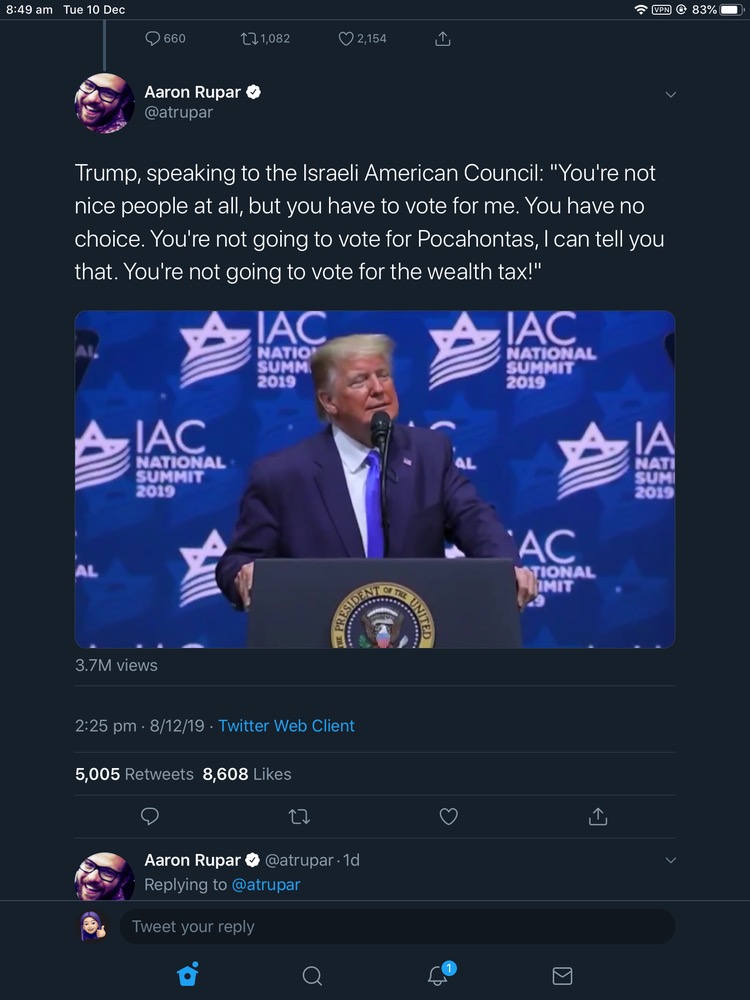Retweet the parent tweet with 1,082 retweets

pos(266,39)
